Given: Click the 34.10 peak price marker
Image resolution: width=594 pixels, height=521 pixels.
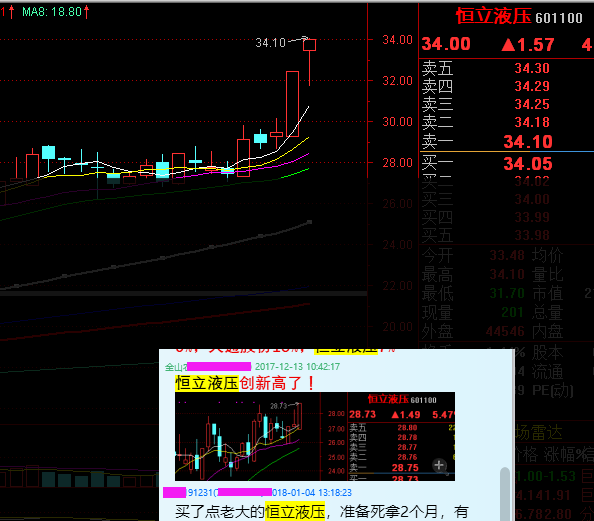Looking at the screenshot, I should 270,42.
